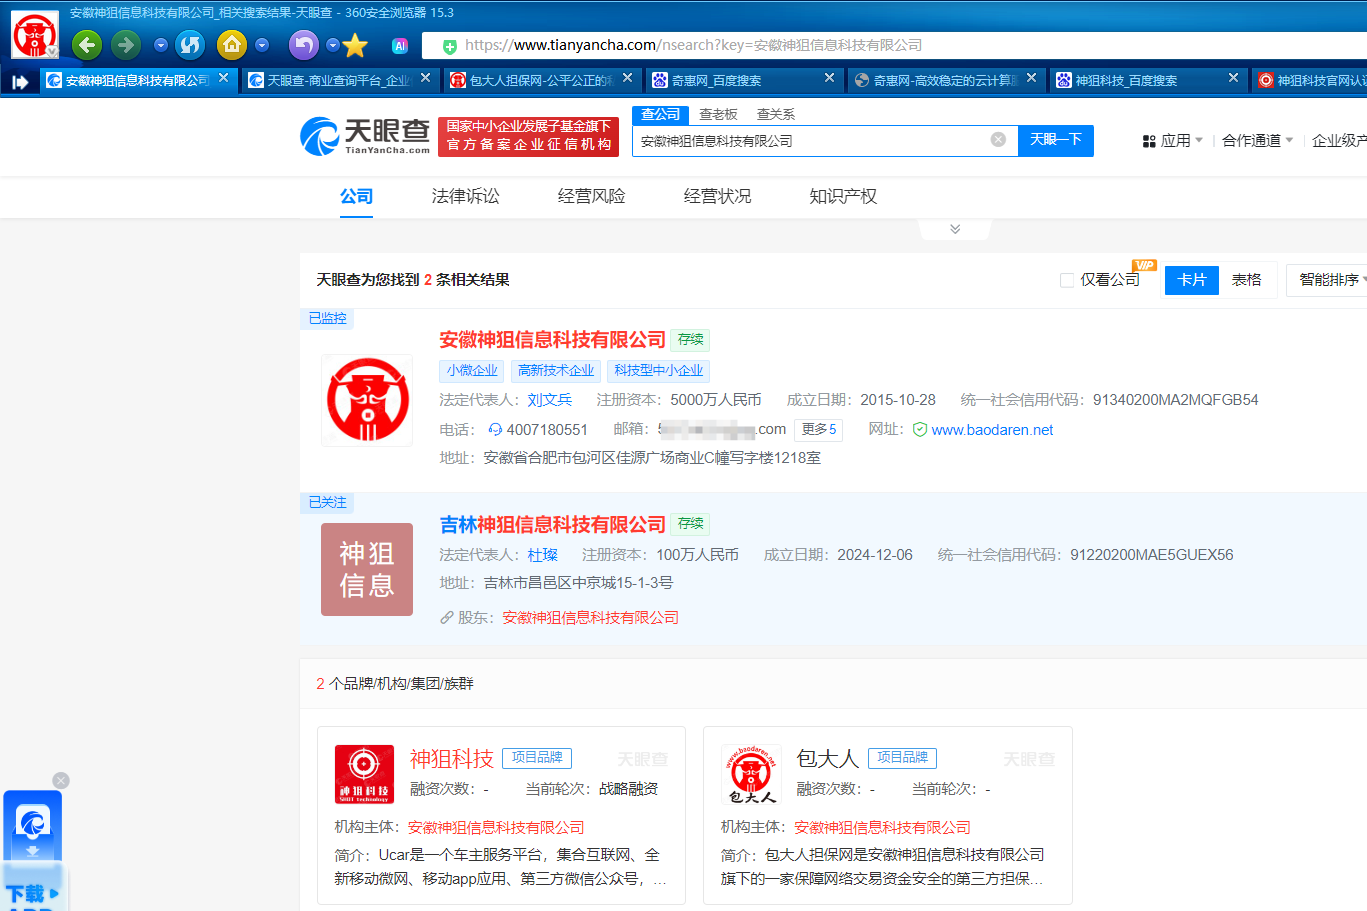This screenshot has height=911, width=1367.
Task: Open company page for 吉林神狙信息科技有限公司
Action: click(553, 523)
